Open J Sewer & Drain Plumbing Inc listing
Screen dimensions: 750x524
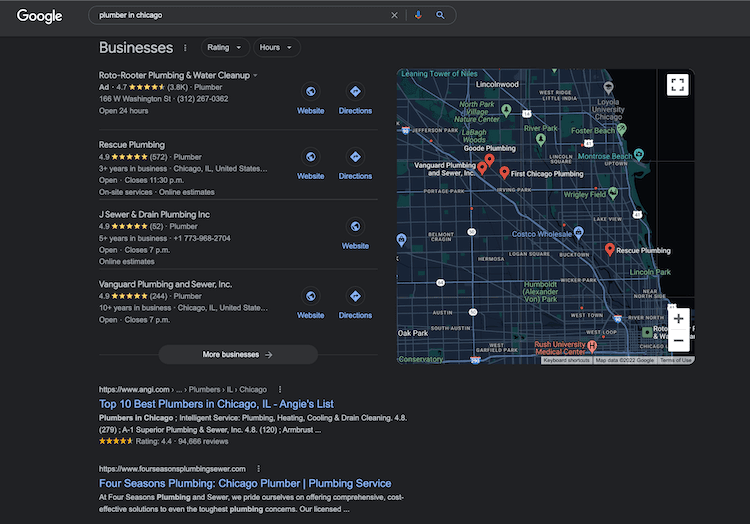(x=154, y=215)
